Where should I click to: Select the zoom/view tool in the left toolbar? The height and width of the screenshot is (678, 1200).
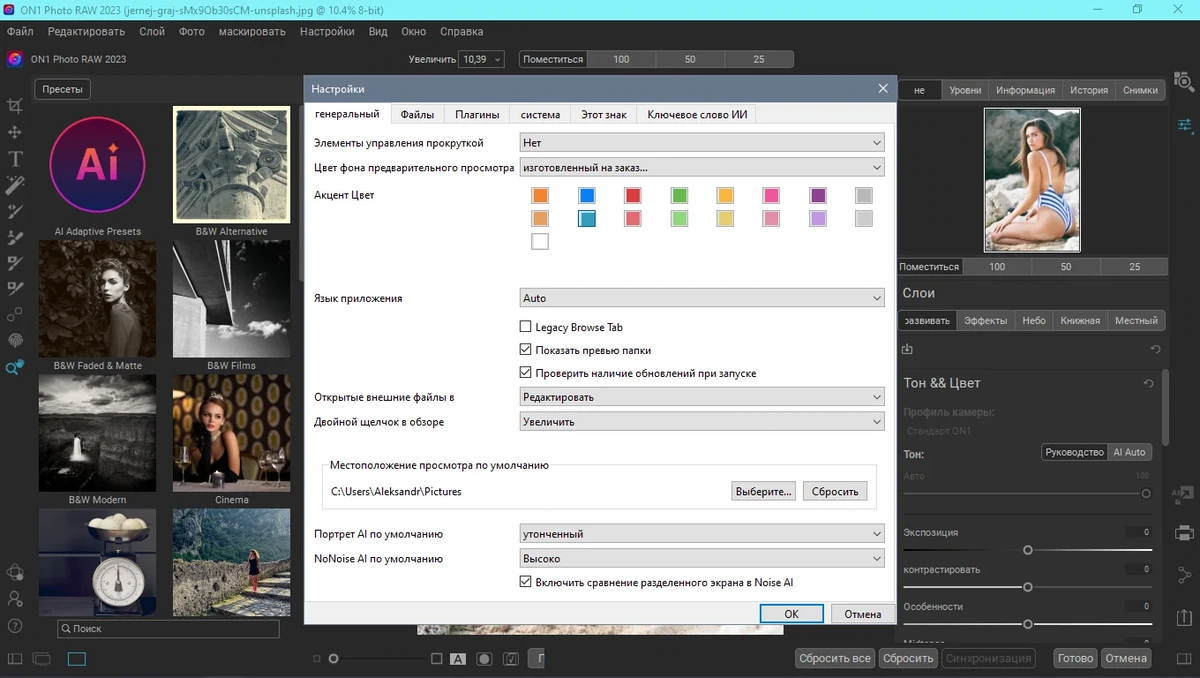pyautogui.click(x=15, y=367)
